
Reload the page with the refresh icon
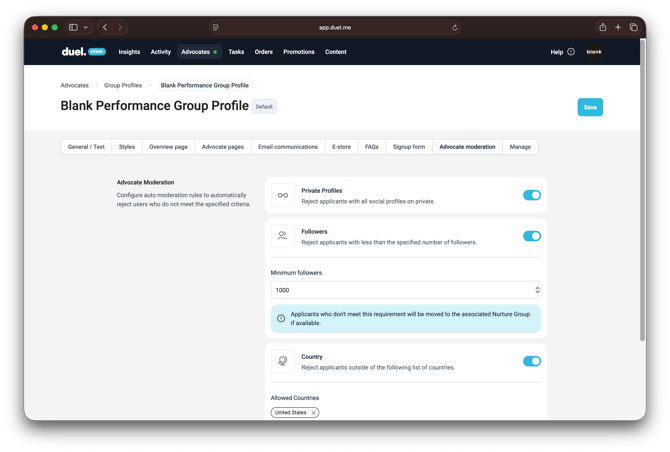pos(455,28)
